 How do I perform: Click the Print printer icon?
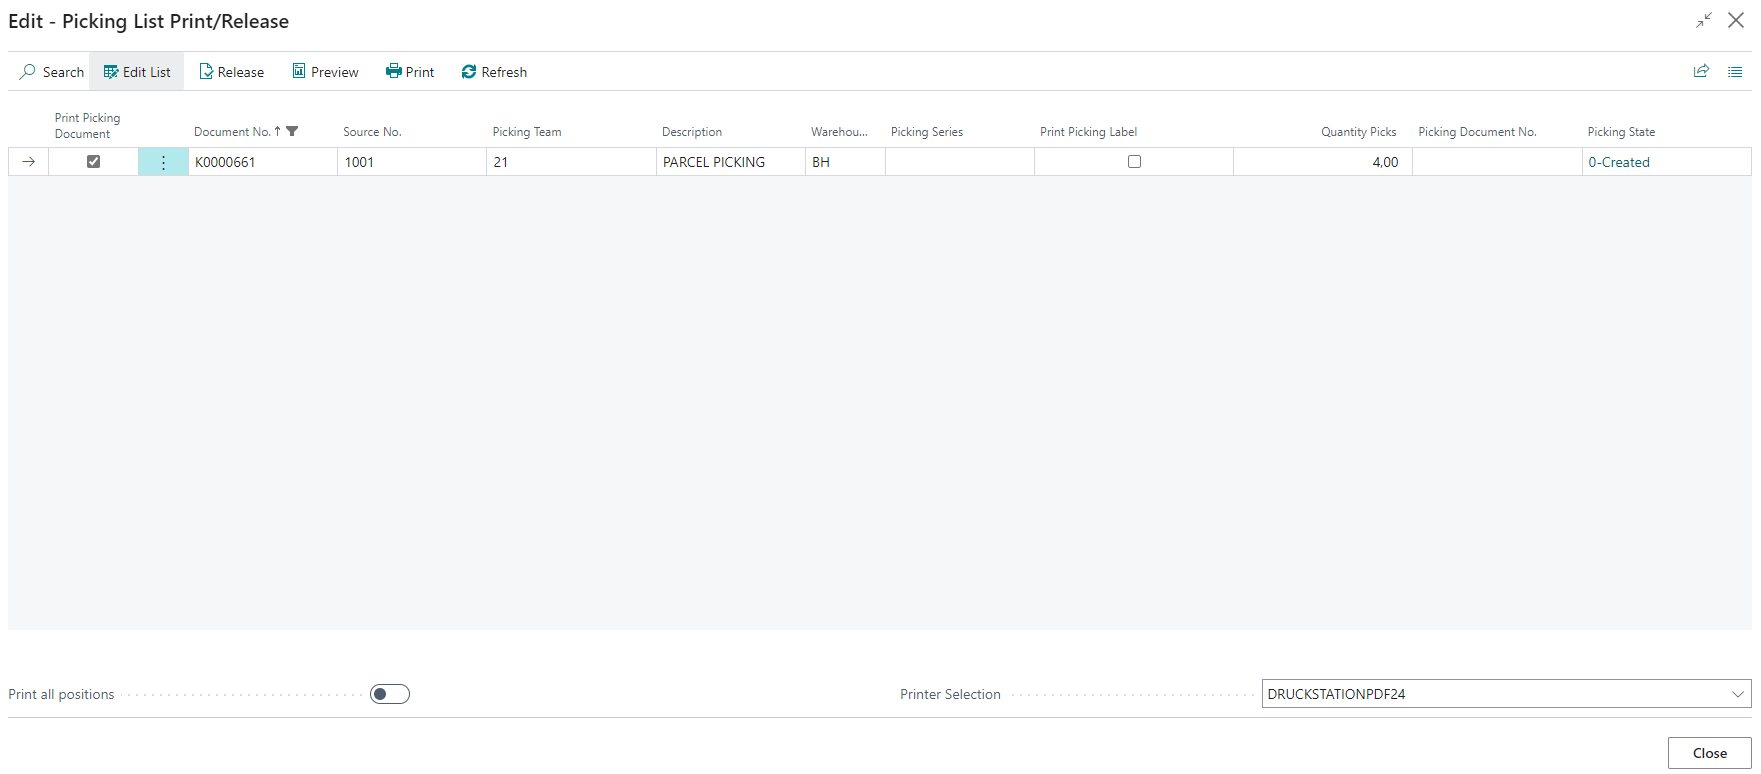tap(394, 72)
